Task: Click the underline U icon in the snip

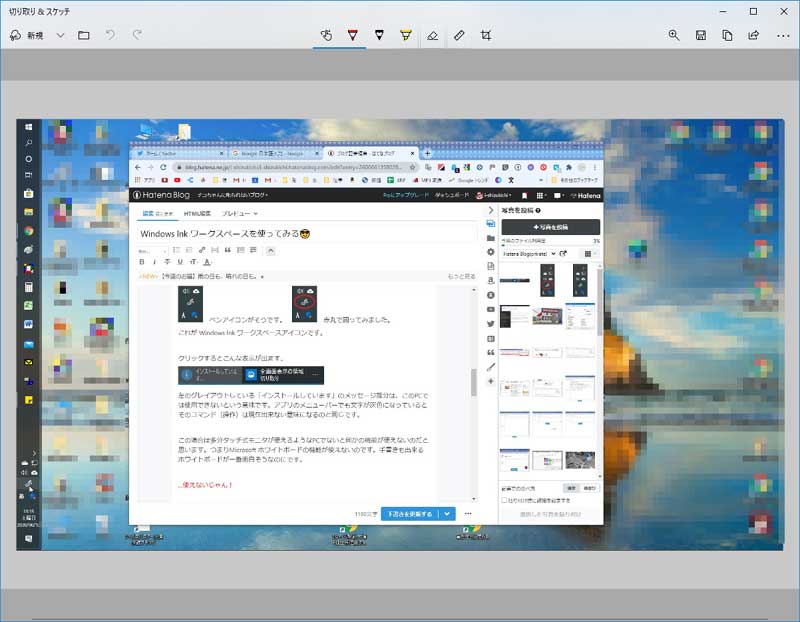Action: (180, 262)
